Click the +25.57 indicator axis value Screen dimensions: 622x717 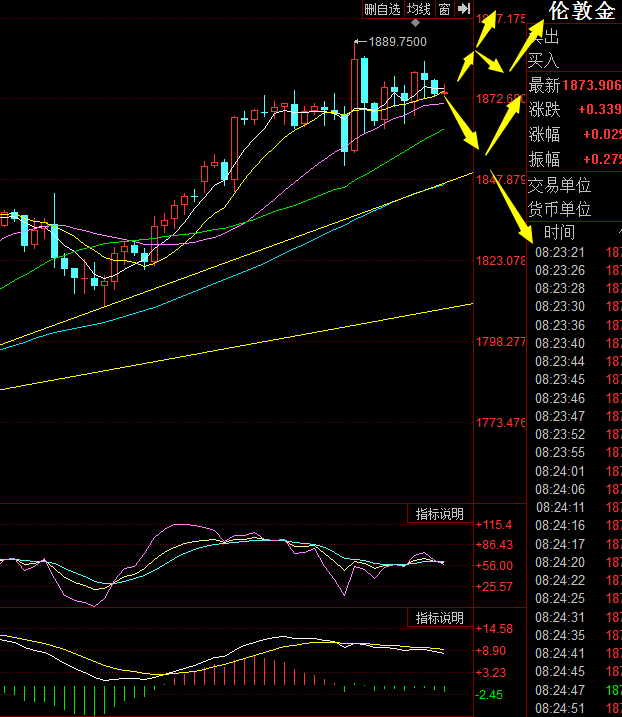click(494, 586)
